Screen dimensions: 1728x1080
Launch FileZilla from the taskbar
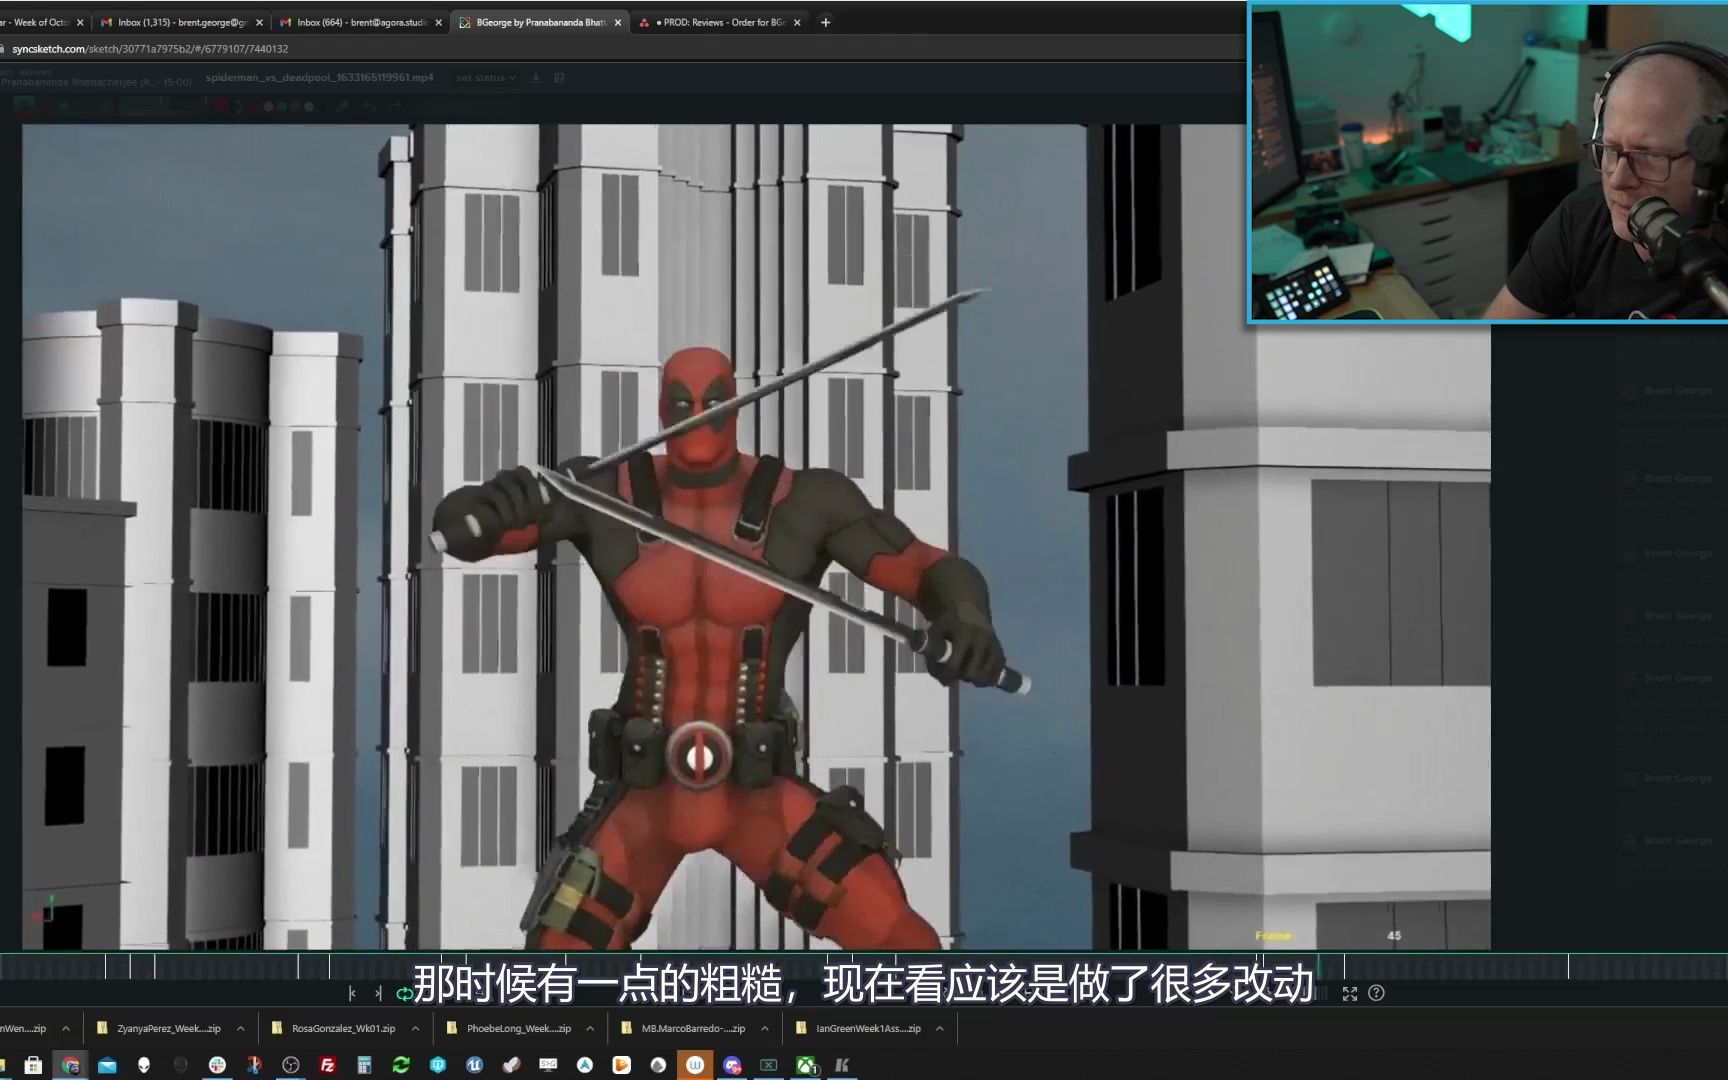point(327,1065)
